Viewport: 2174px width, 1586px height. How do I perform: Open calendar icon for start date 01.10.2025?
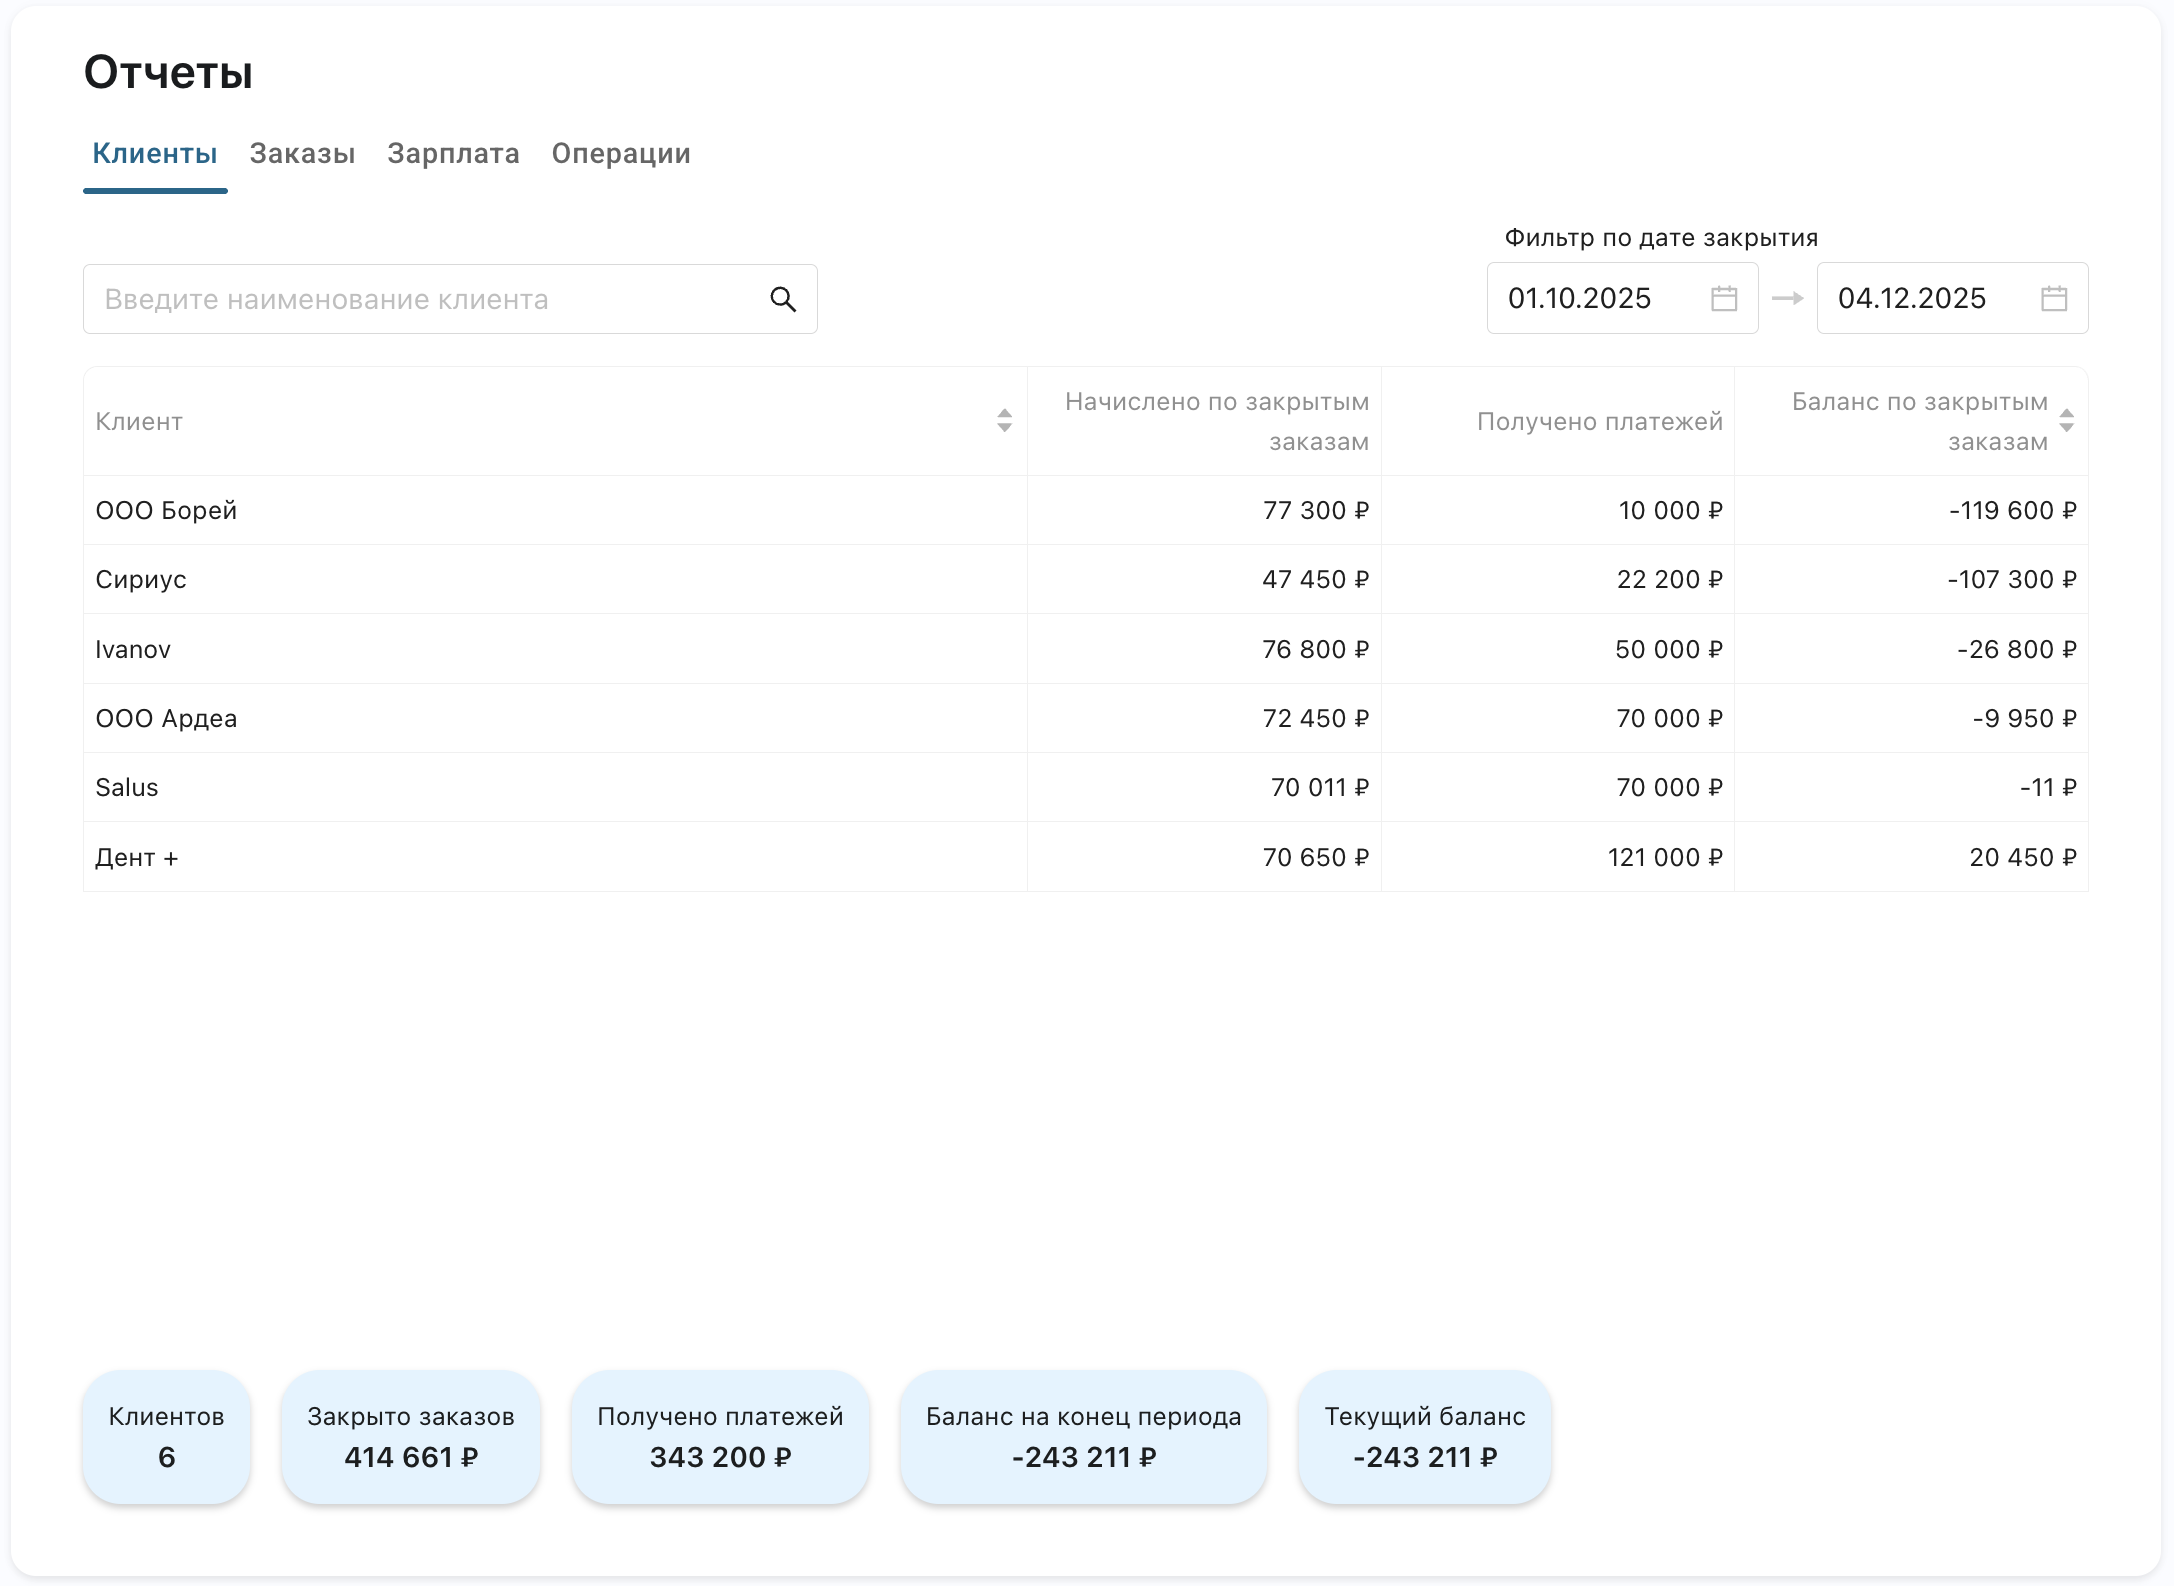click(x=1724, y=298)
